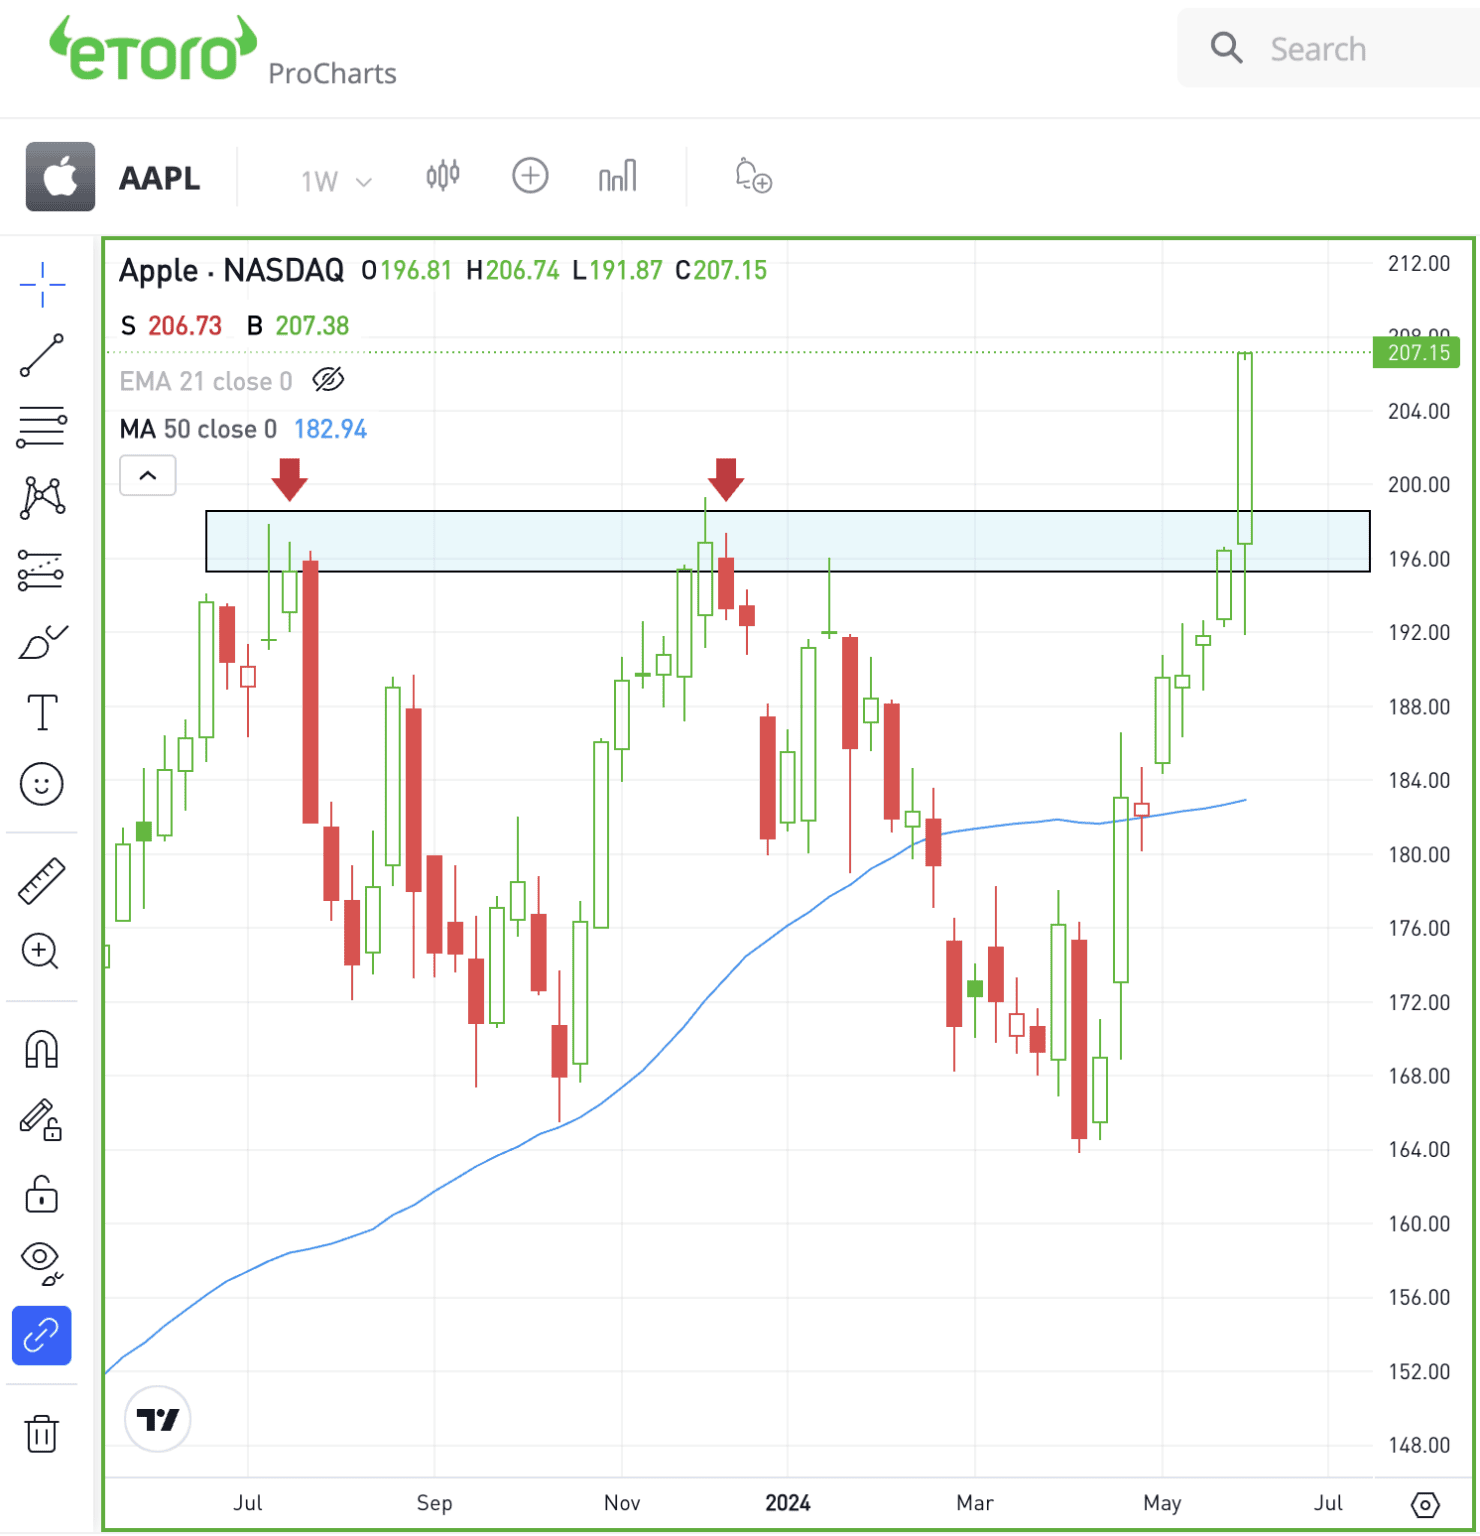Open the 1W timeframe dropdown

(x=336, y=181)
